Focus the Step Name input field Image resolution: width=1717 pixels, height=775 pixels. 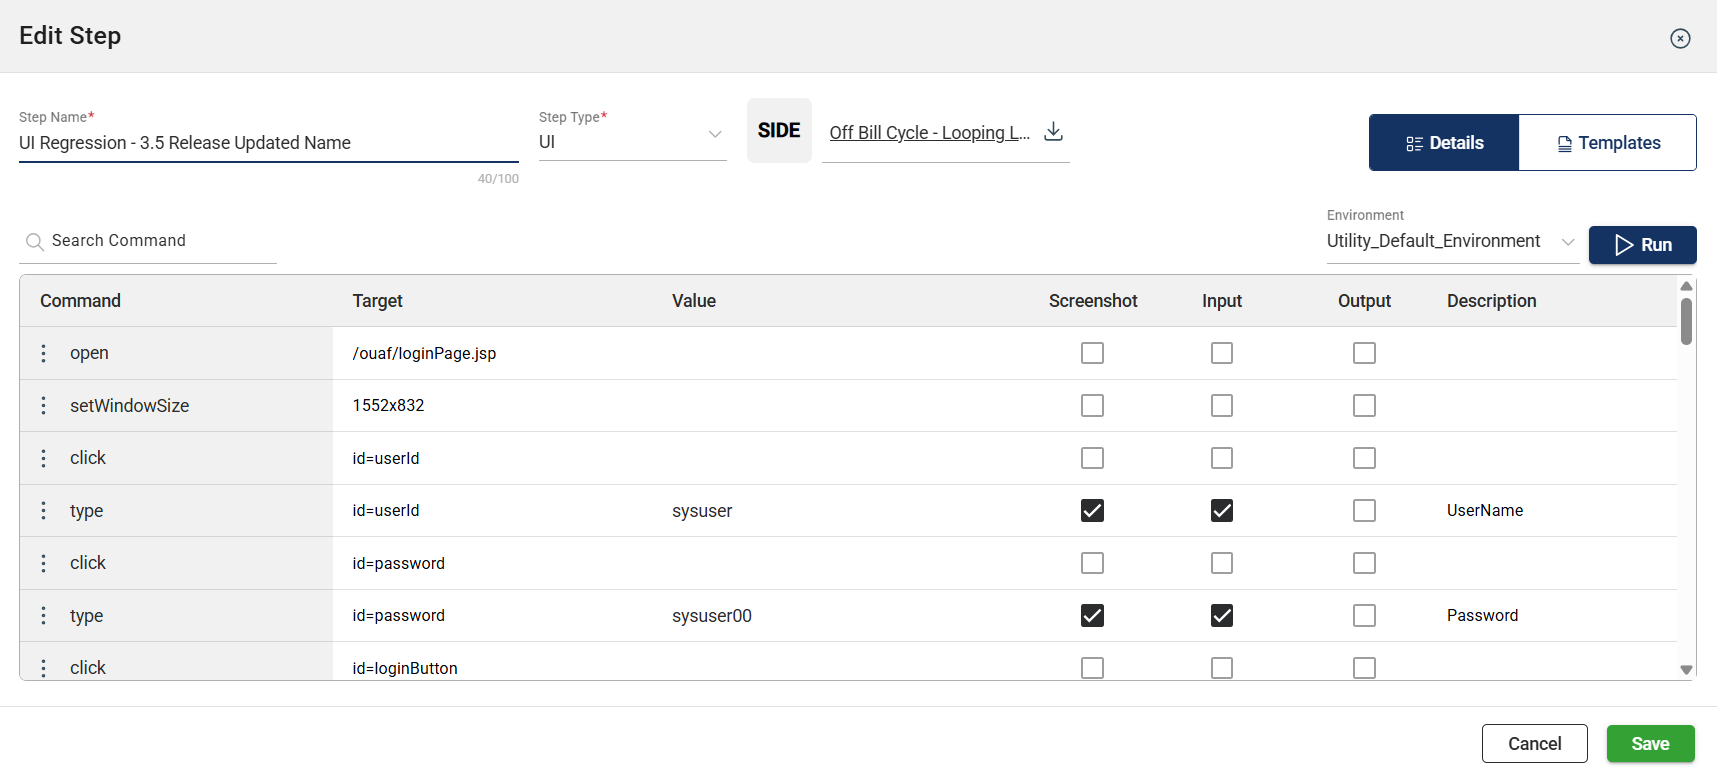268,143
